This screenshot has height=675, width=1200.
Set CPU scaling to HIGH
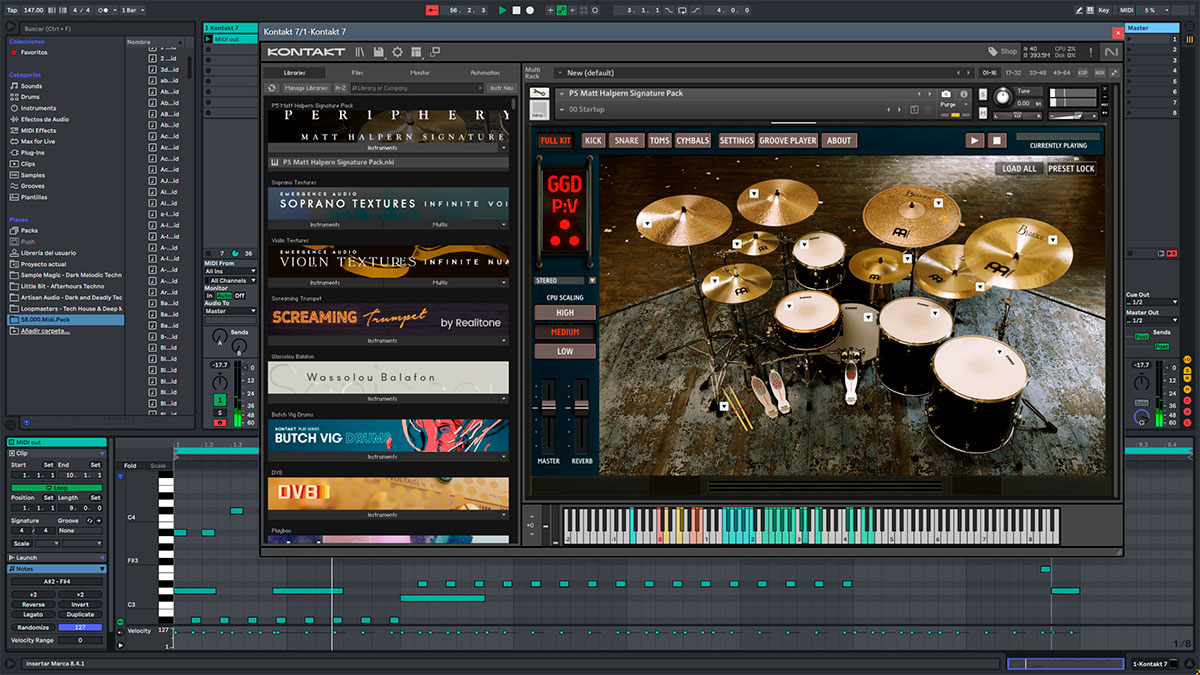coord(565,313)
